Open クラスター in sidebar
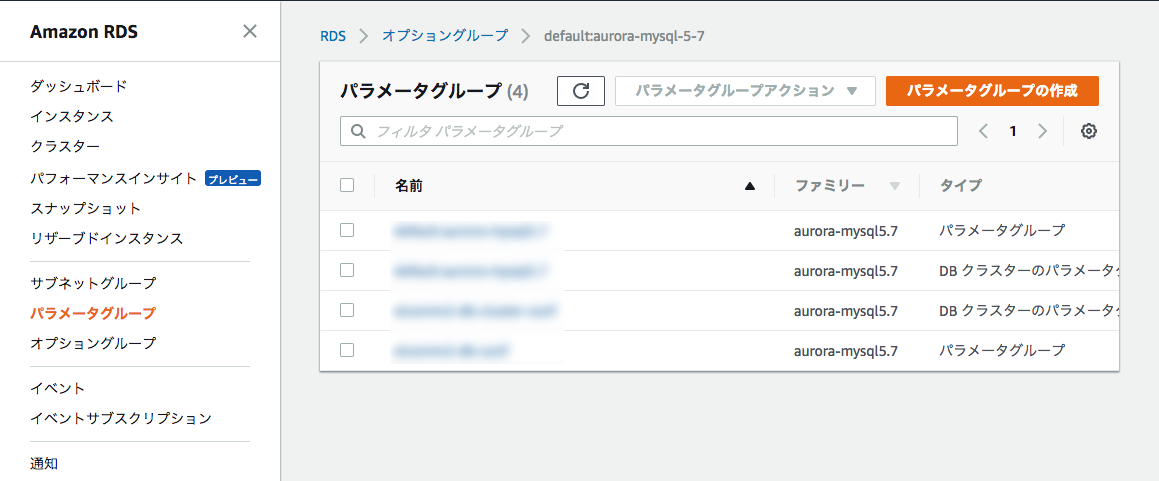The width and height of the screenshot is (1159, 481). click(65, 146)
